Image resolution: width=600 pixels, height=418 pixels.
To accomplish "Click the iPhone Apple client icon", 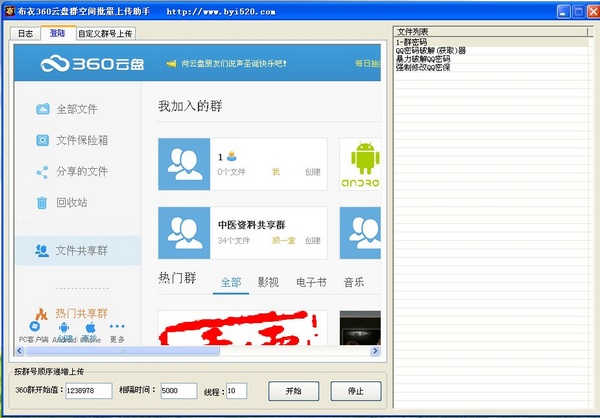I will (x=90, y=327).
